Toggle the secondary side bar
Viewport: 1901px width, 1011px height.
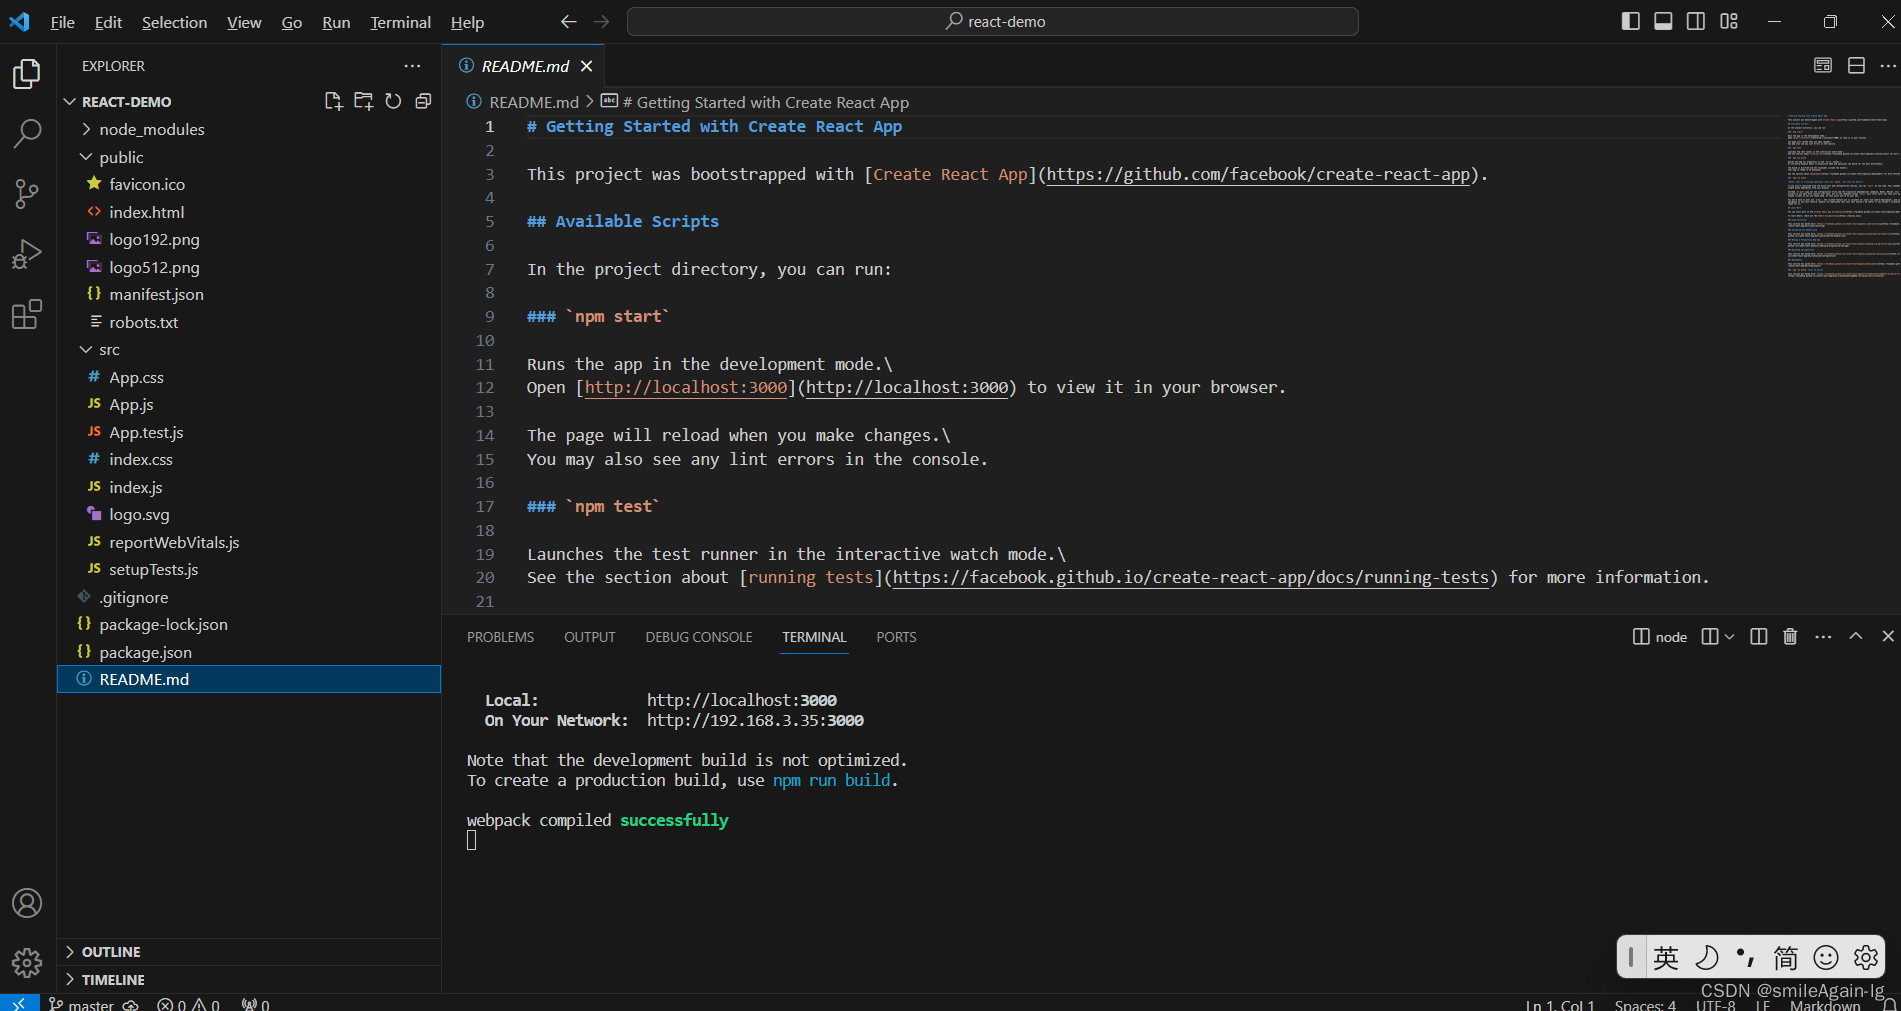click(1696, 22)
